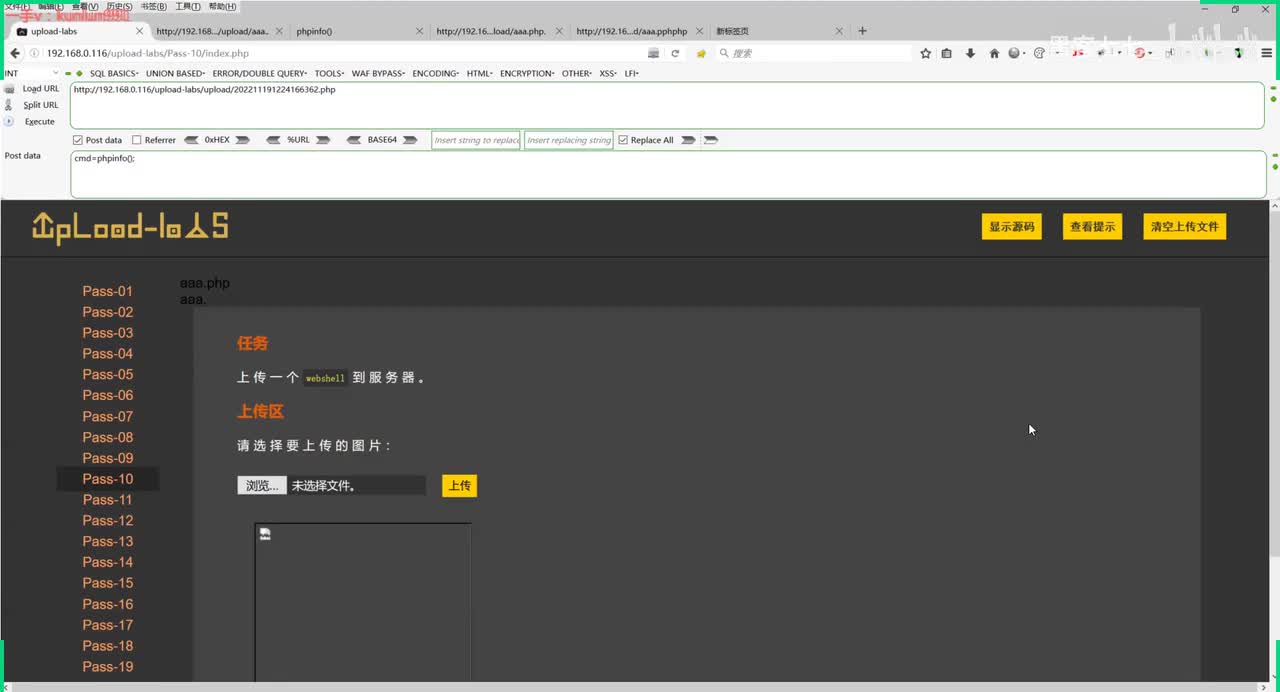Click the globe extension icon in toolbar
1280x692 pixels.
tap(1015, 53)
